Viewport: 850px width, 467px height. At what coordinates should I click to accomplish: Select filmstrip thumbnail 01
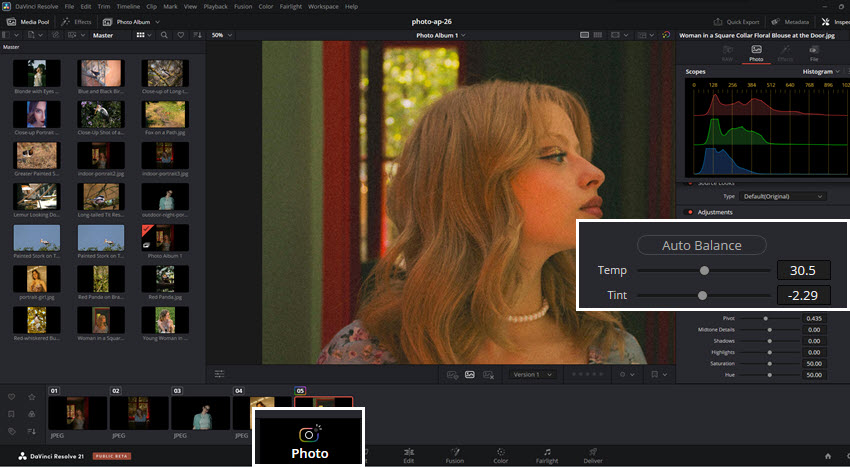78,413
